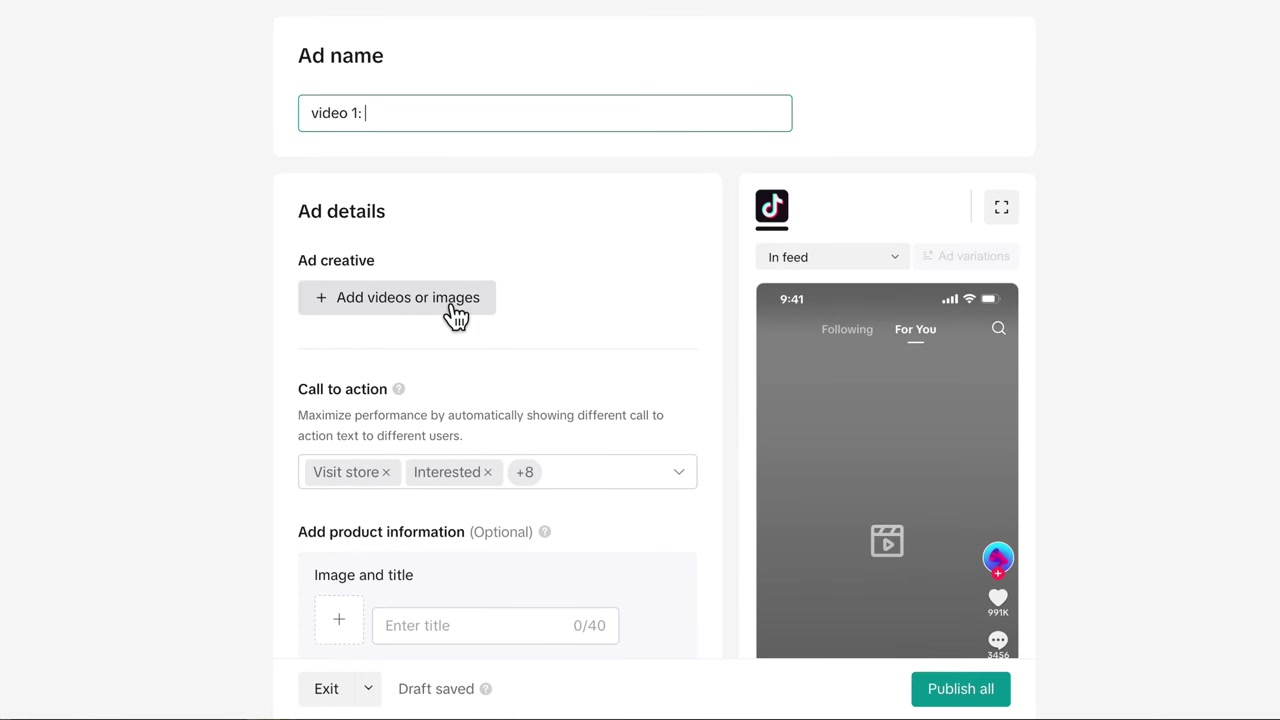Expand the Call to action dropdown
Viewport: 1280px width, 720px height.
679,472
